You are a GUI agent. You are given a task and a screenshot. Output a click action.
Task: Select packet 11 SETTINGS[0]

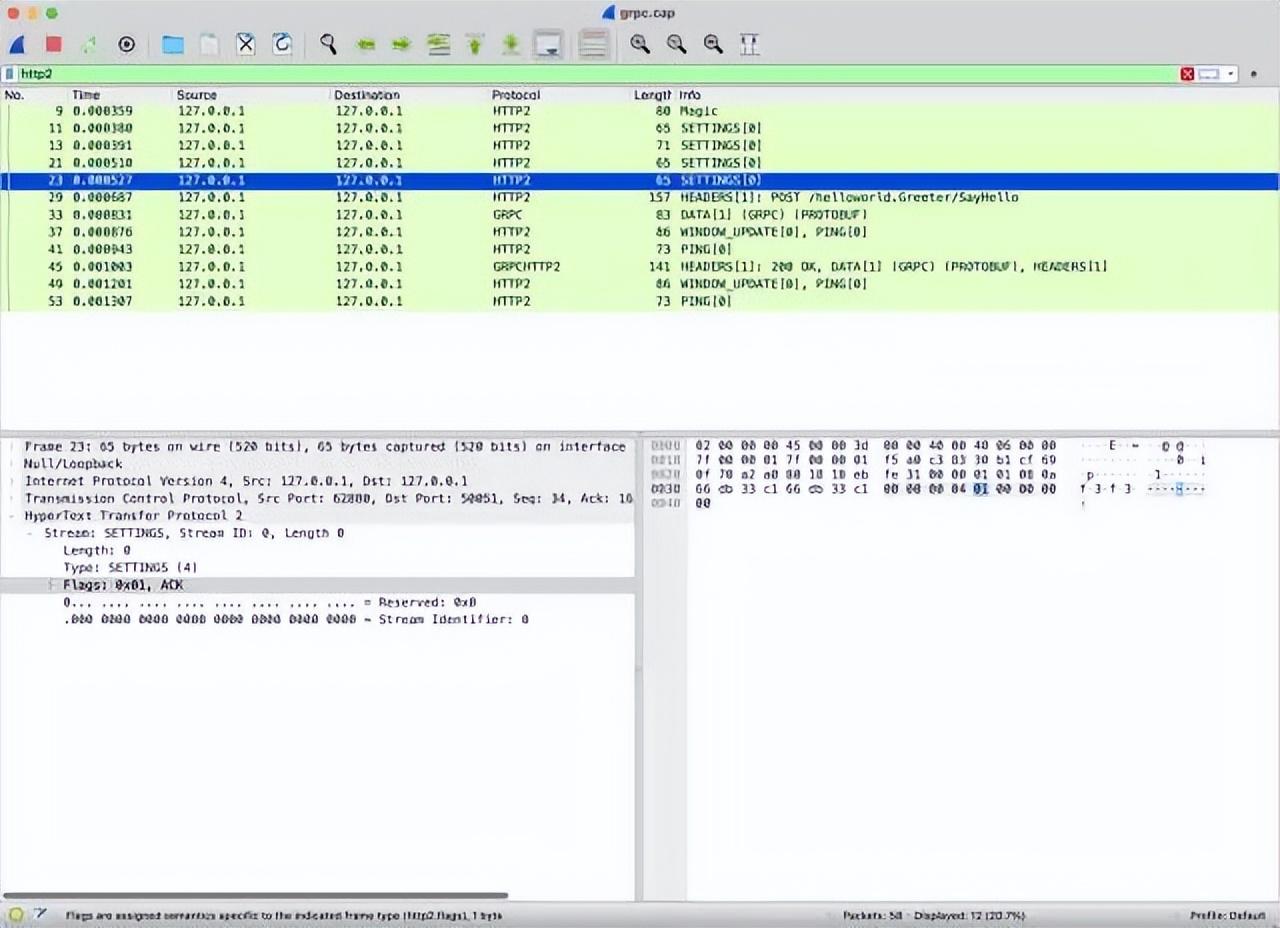click(x=640, y=128)
